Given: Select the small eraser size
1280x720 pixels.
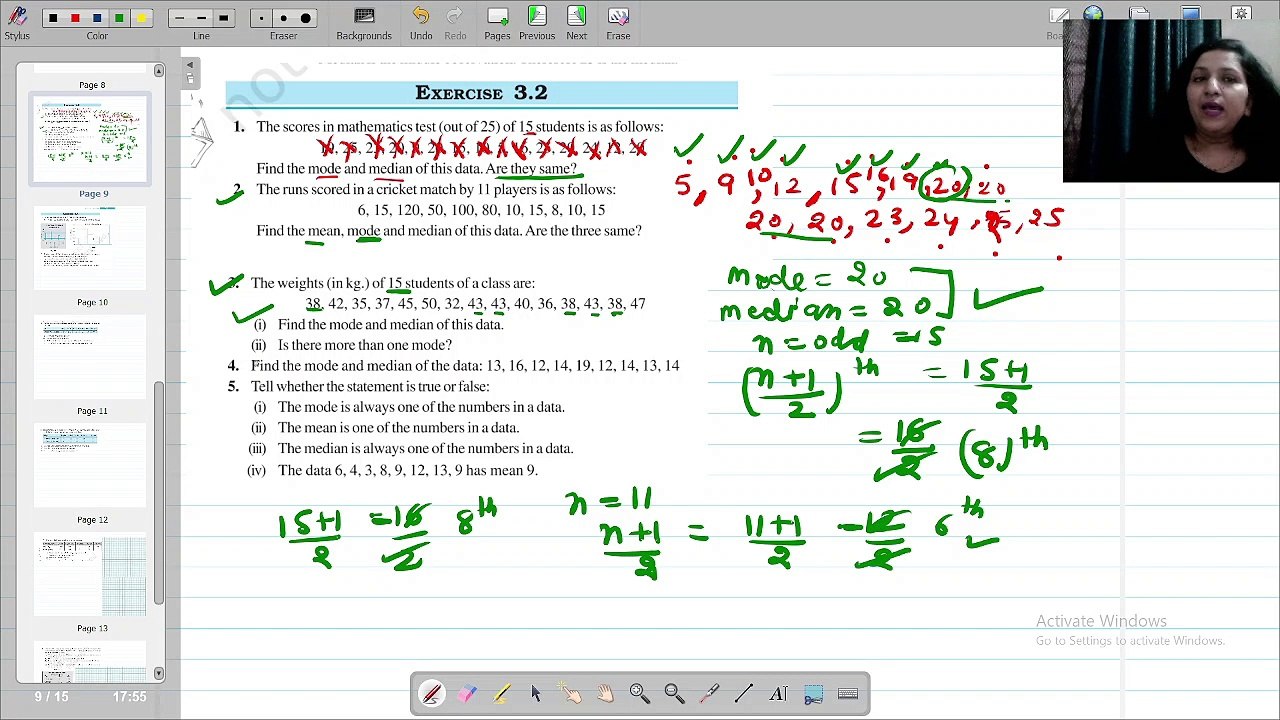Looking at the screenshot, I should coord(261,18).
